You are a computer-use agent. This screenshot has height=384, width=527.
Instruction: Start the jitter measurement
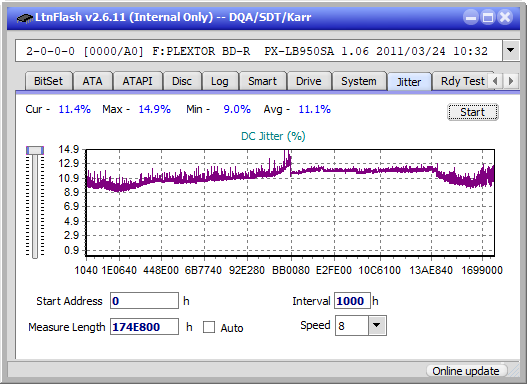coord(473,112)
